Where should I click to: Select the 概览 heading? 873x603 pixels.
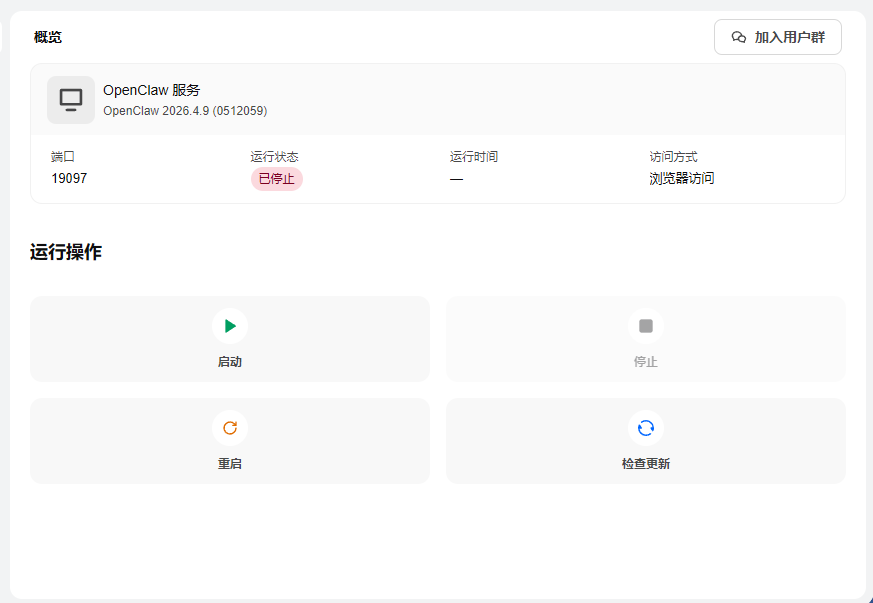(x=48, y=37)
